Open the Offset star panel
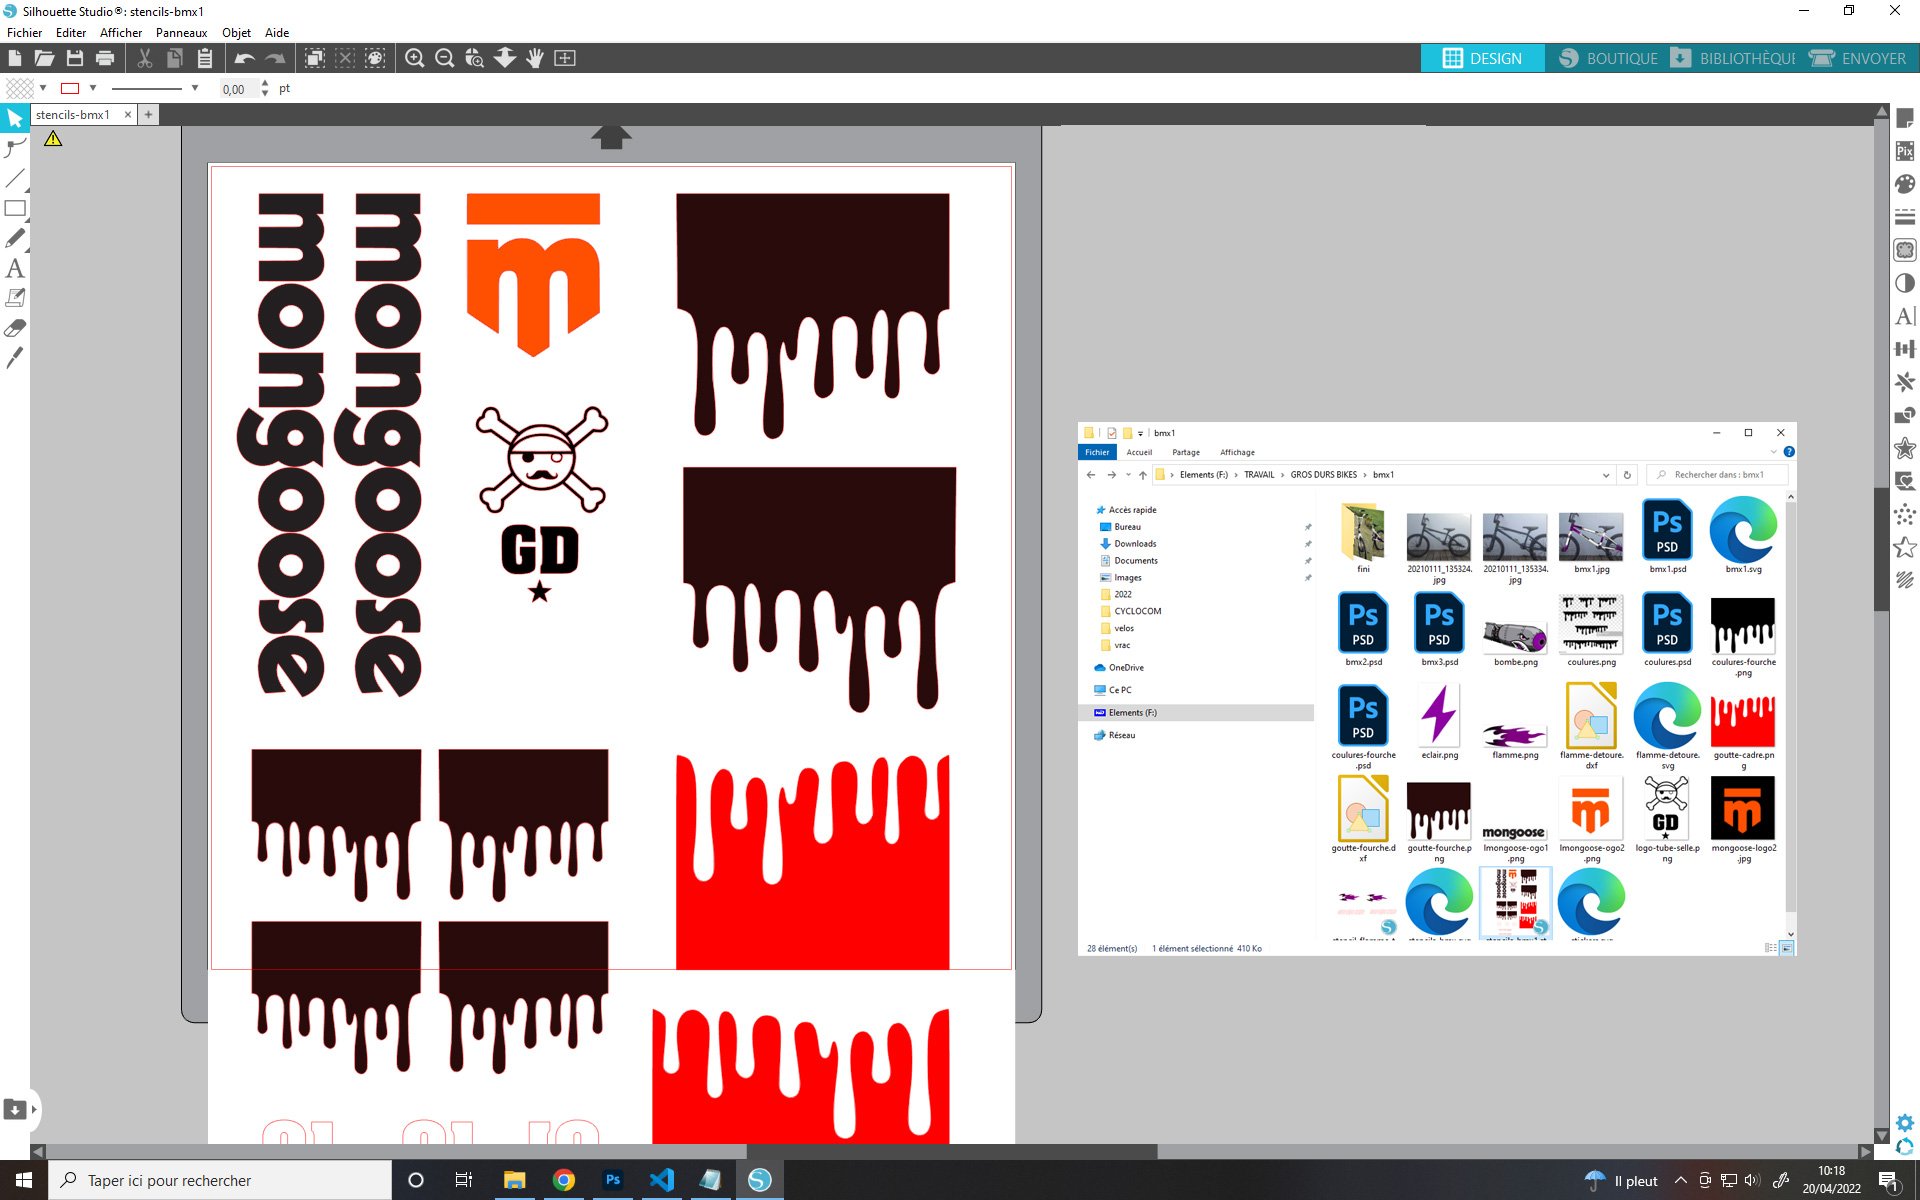 click(1905, 448)
